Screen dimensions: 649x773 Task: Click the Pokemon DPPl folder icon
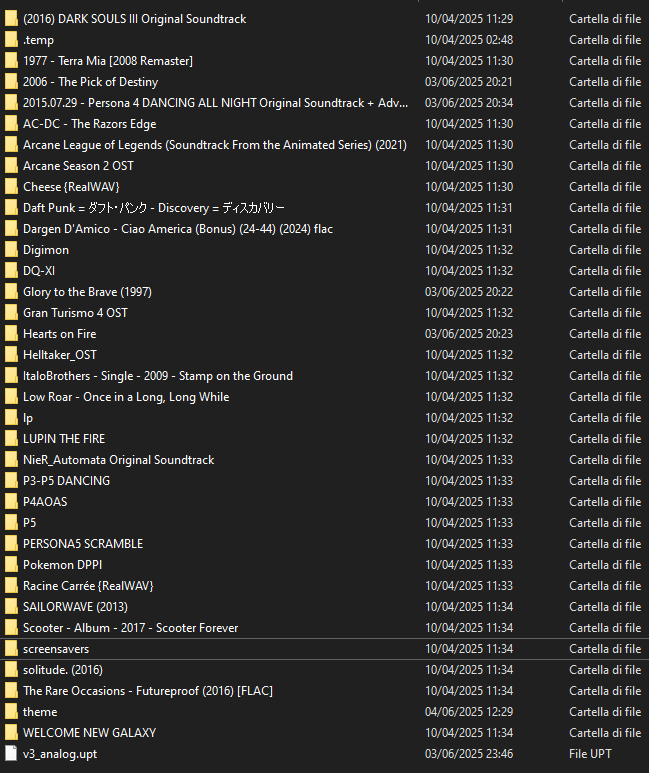(x=11, y=565)
